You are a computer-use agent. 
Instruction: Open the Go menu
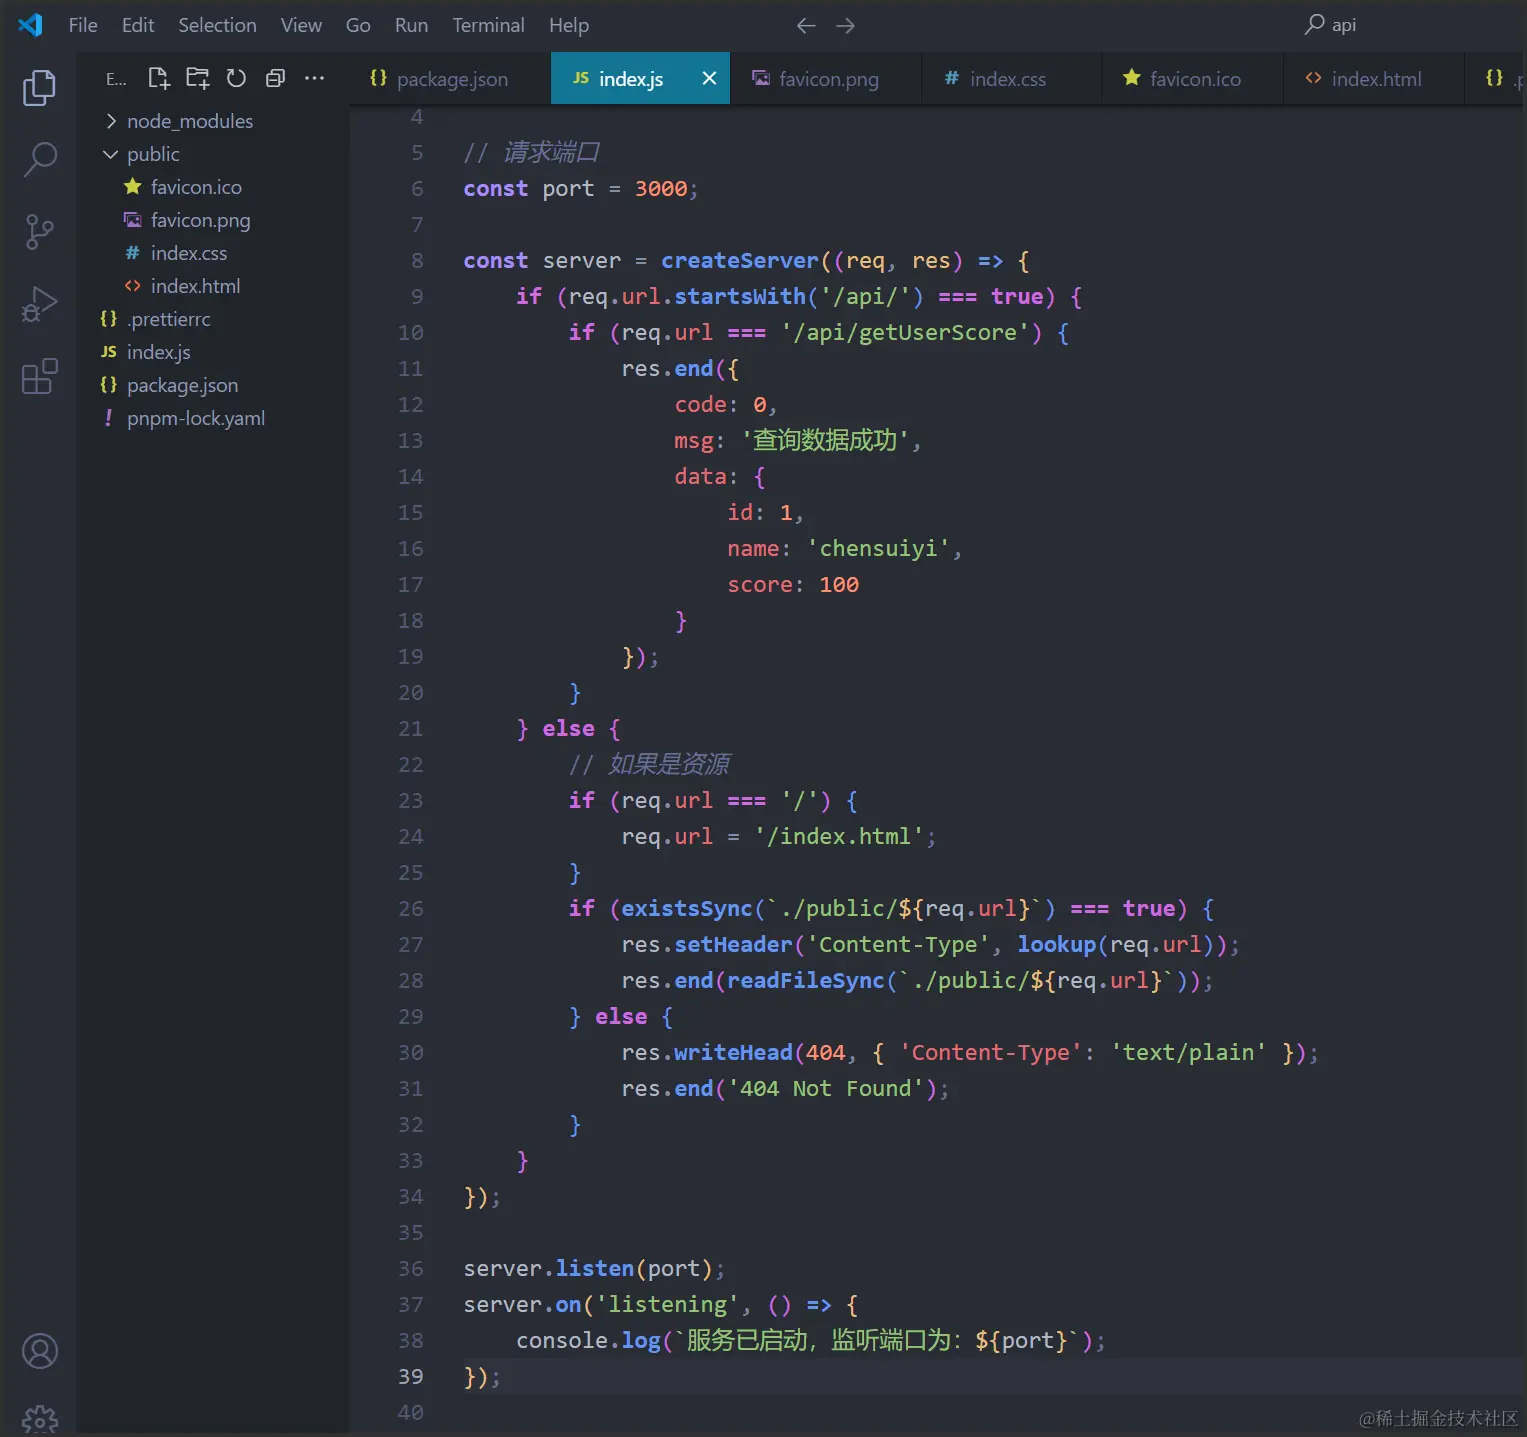[358, 25]
